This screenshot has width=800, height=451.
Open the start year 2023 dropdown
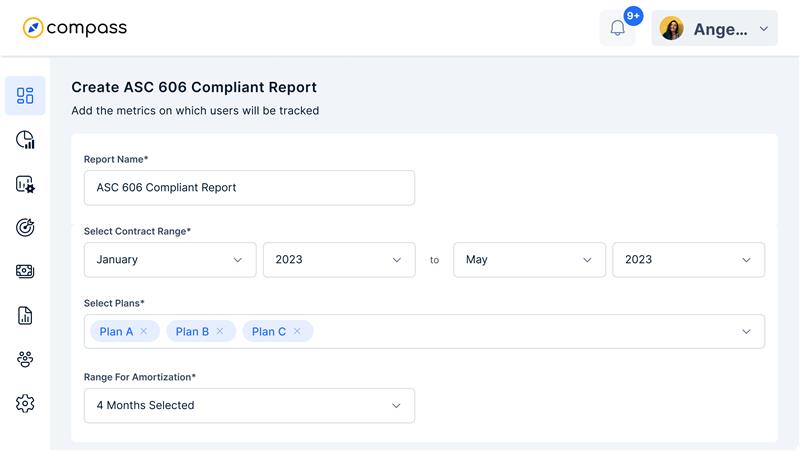339,260
